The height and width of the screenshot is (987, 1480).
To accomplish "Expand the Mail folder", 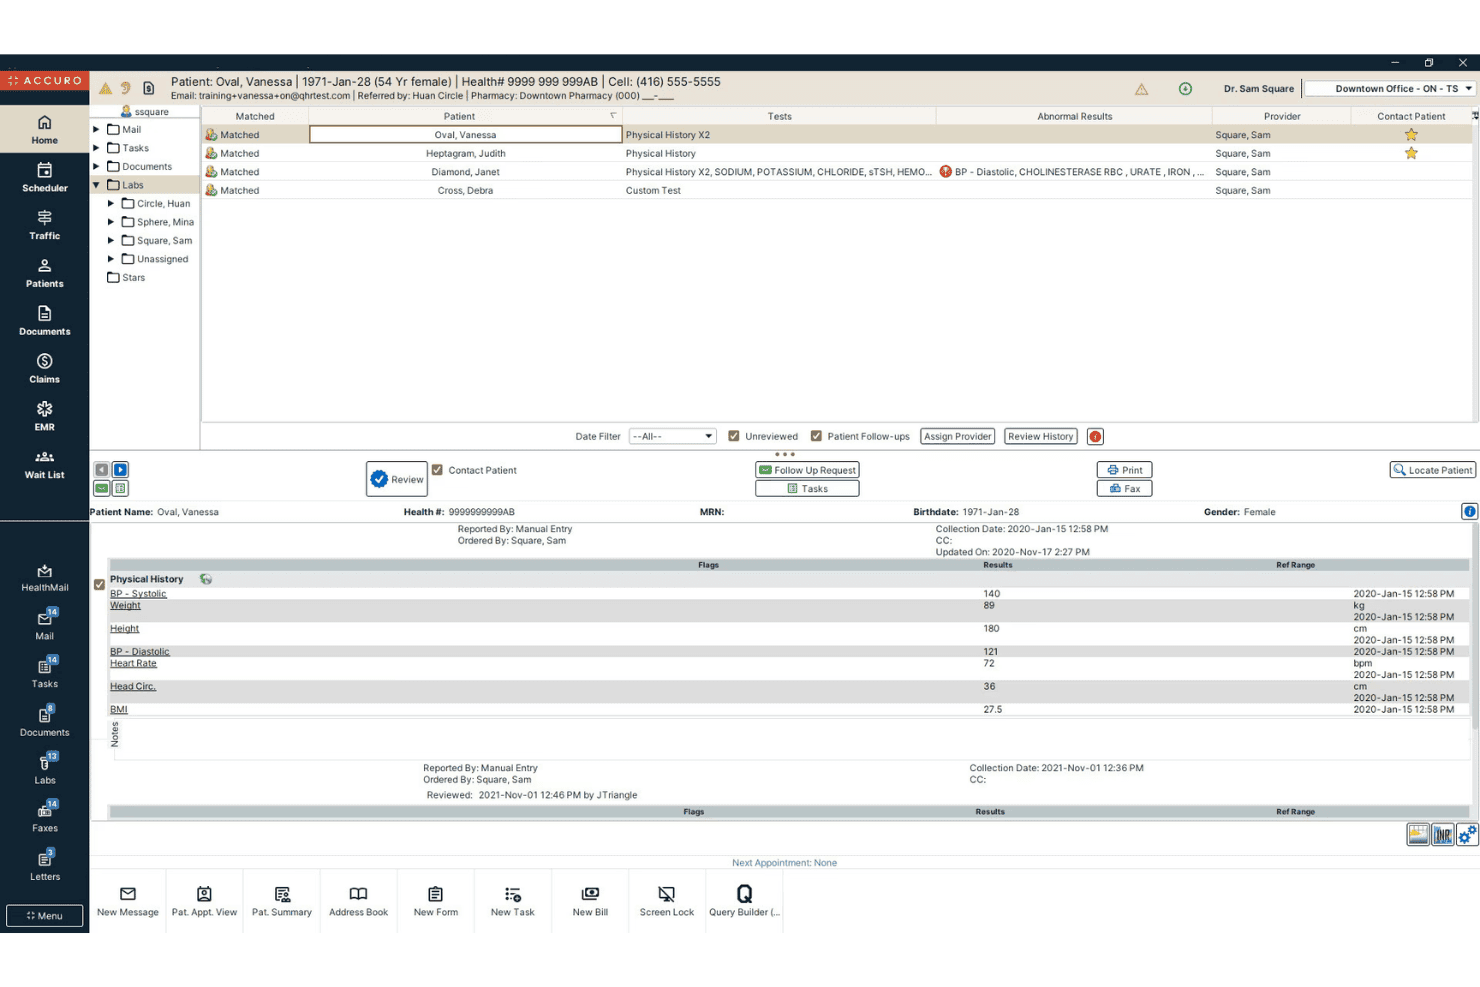I will coord(96,129).
